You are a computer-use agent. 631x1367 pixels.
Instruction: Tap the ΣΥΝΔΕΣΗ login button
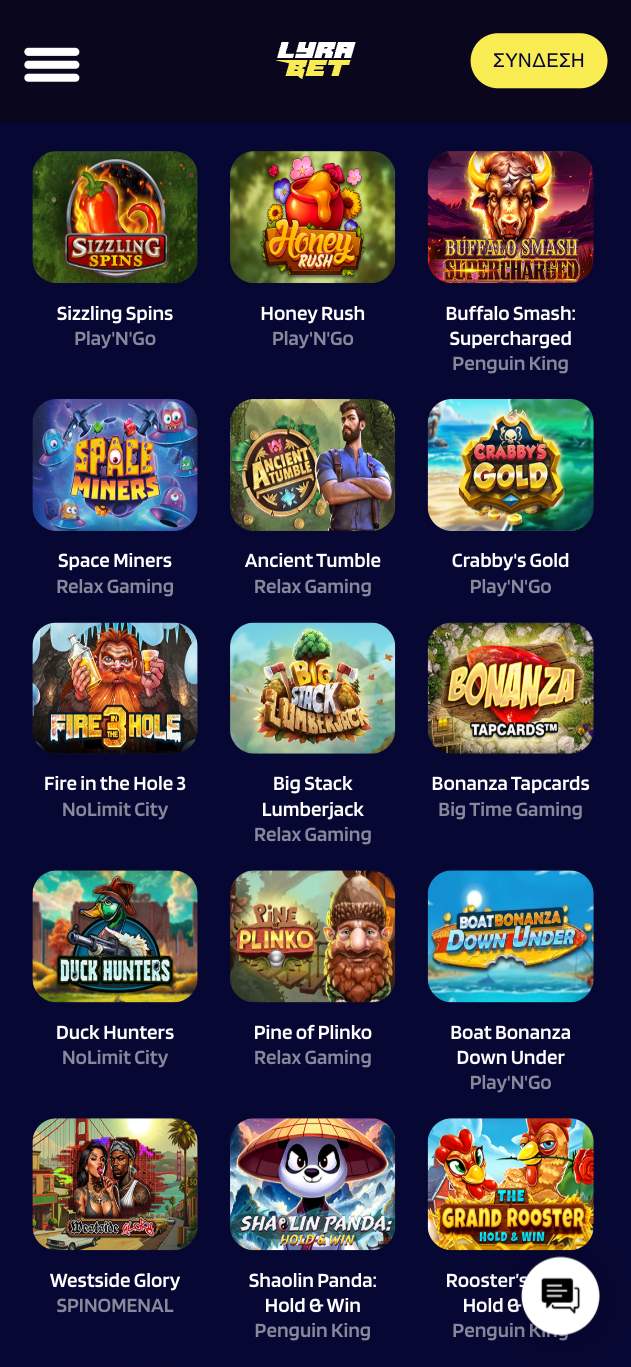pyautogui.click(x=539, y=60)
